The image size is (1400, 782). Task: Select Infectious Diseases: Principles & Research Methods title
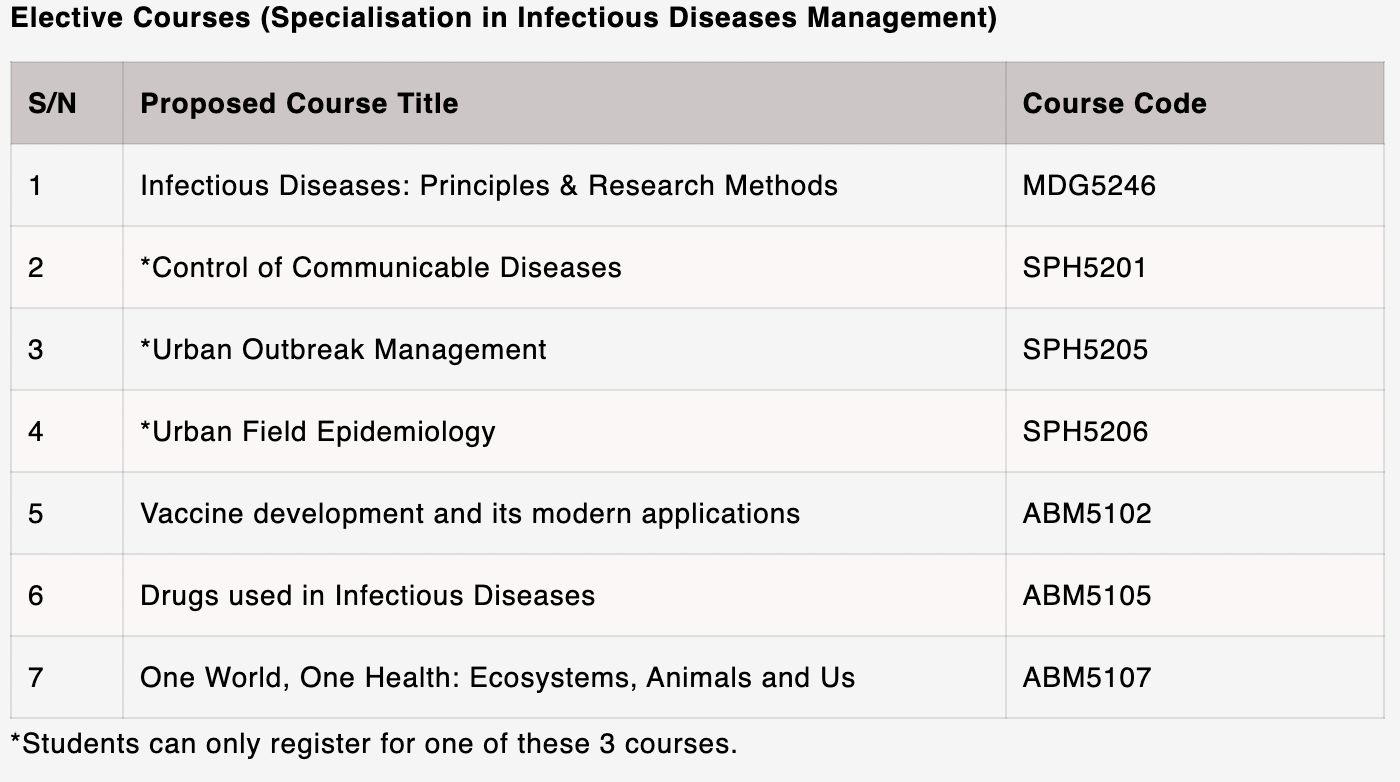pyautogui.click(x=488, y=185)
